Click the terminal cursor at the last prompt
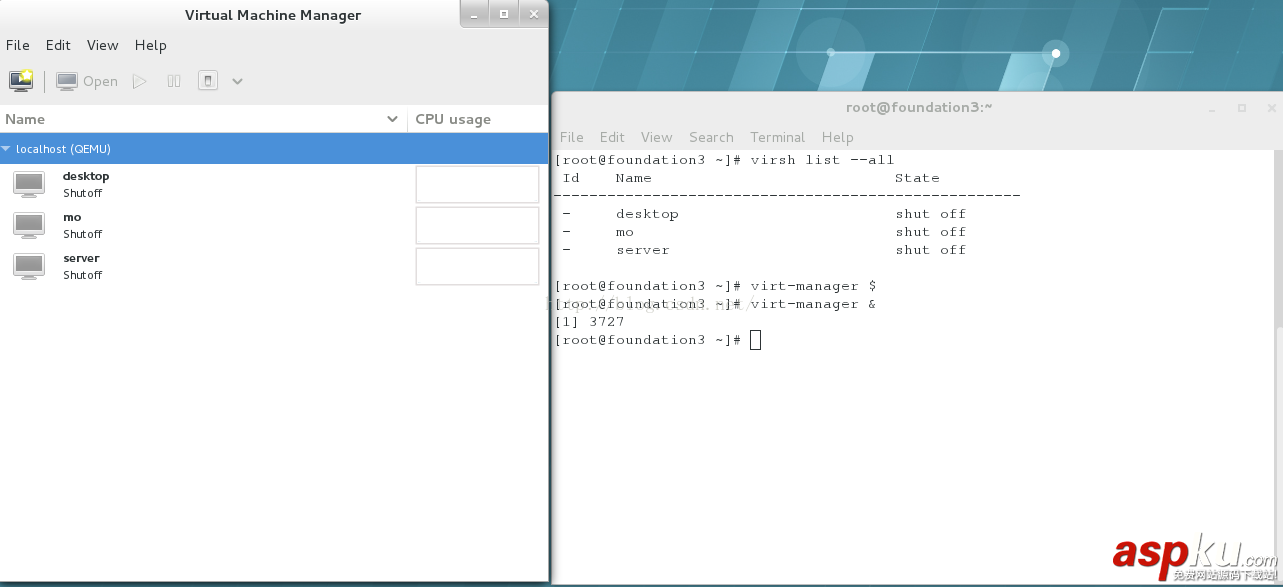This screenshot has width=1283, height=587. 755,340
